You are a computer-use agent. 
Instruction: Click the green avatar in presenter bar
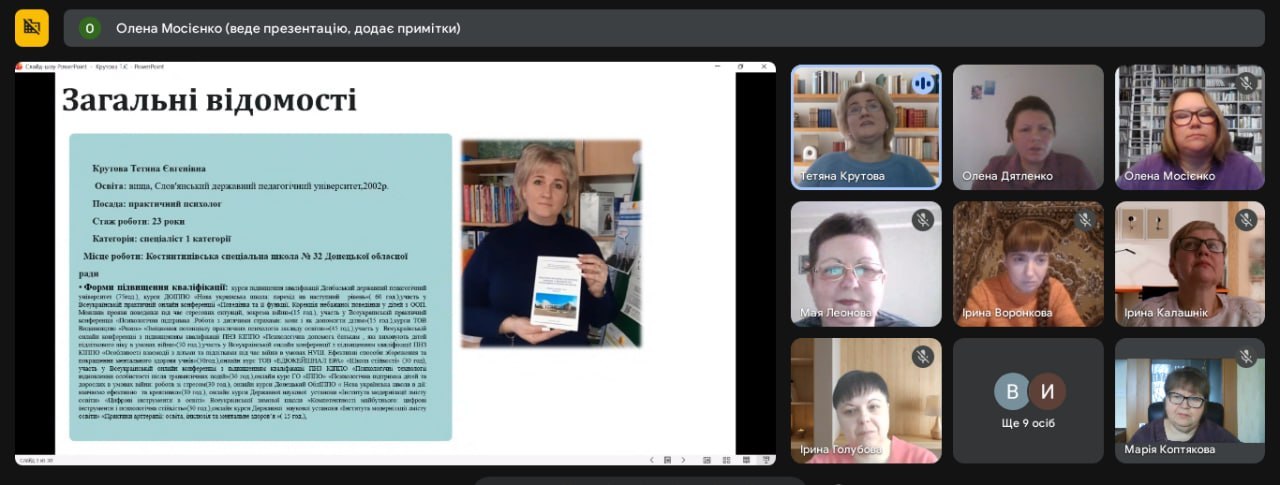coord(90,28)
